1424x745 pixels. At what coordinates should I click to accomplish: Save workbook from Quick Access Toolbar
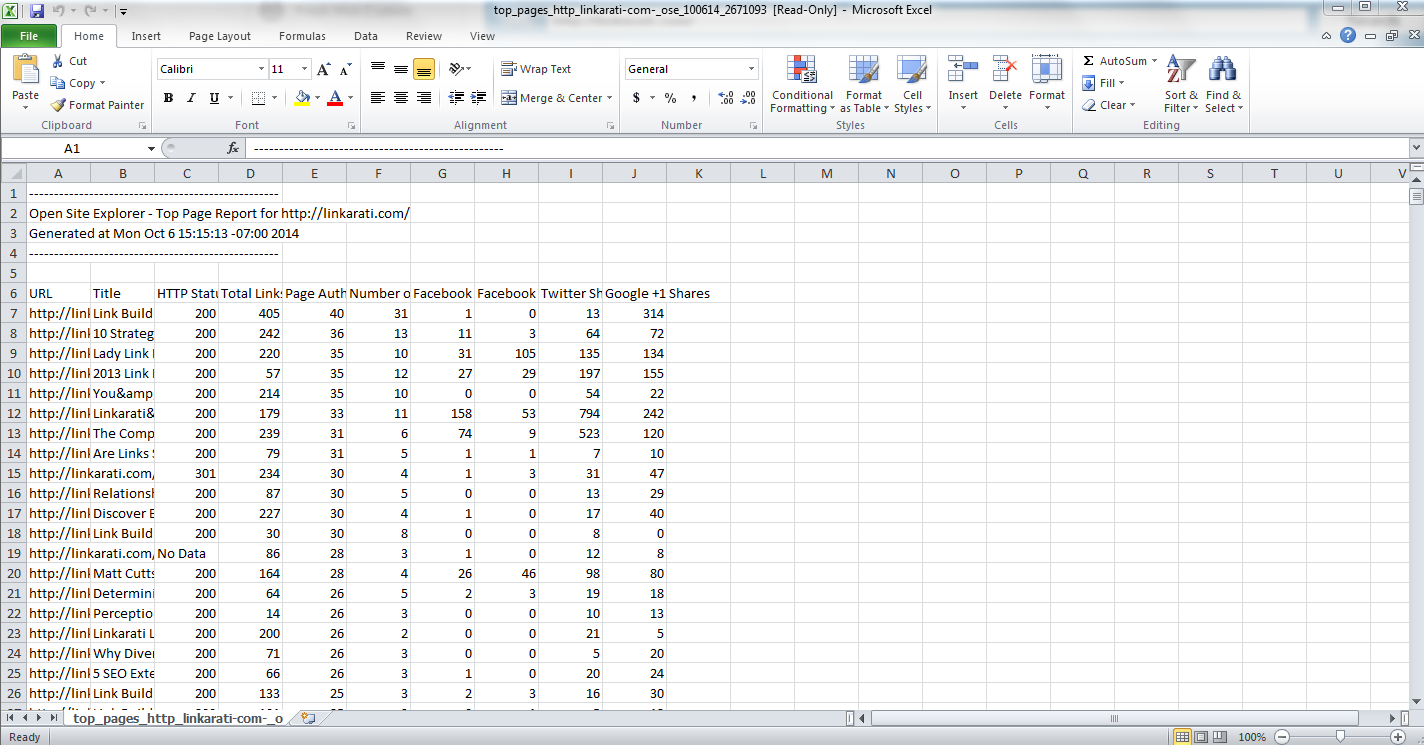37,11
